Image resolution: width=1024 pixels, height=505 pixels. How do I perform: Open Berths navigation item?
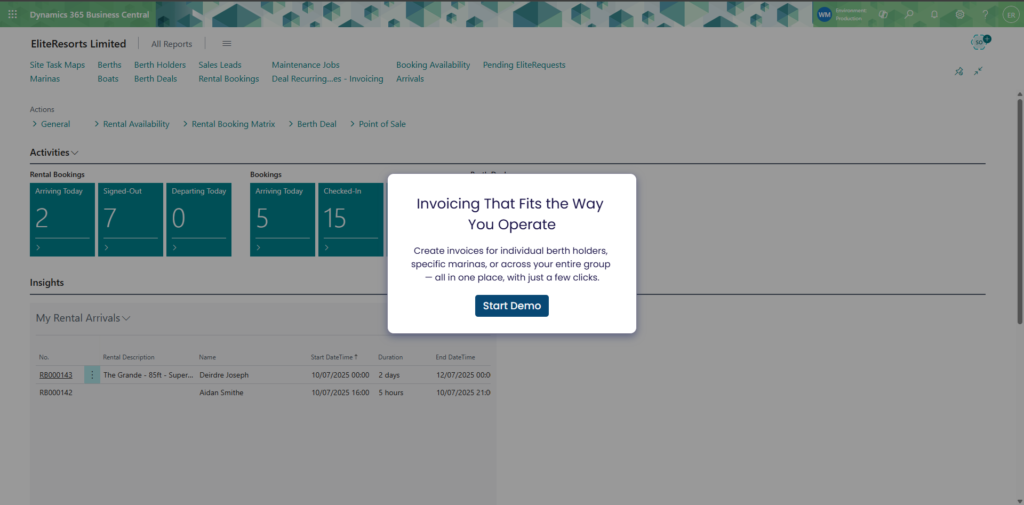109,65
